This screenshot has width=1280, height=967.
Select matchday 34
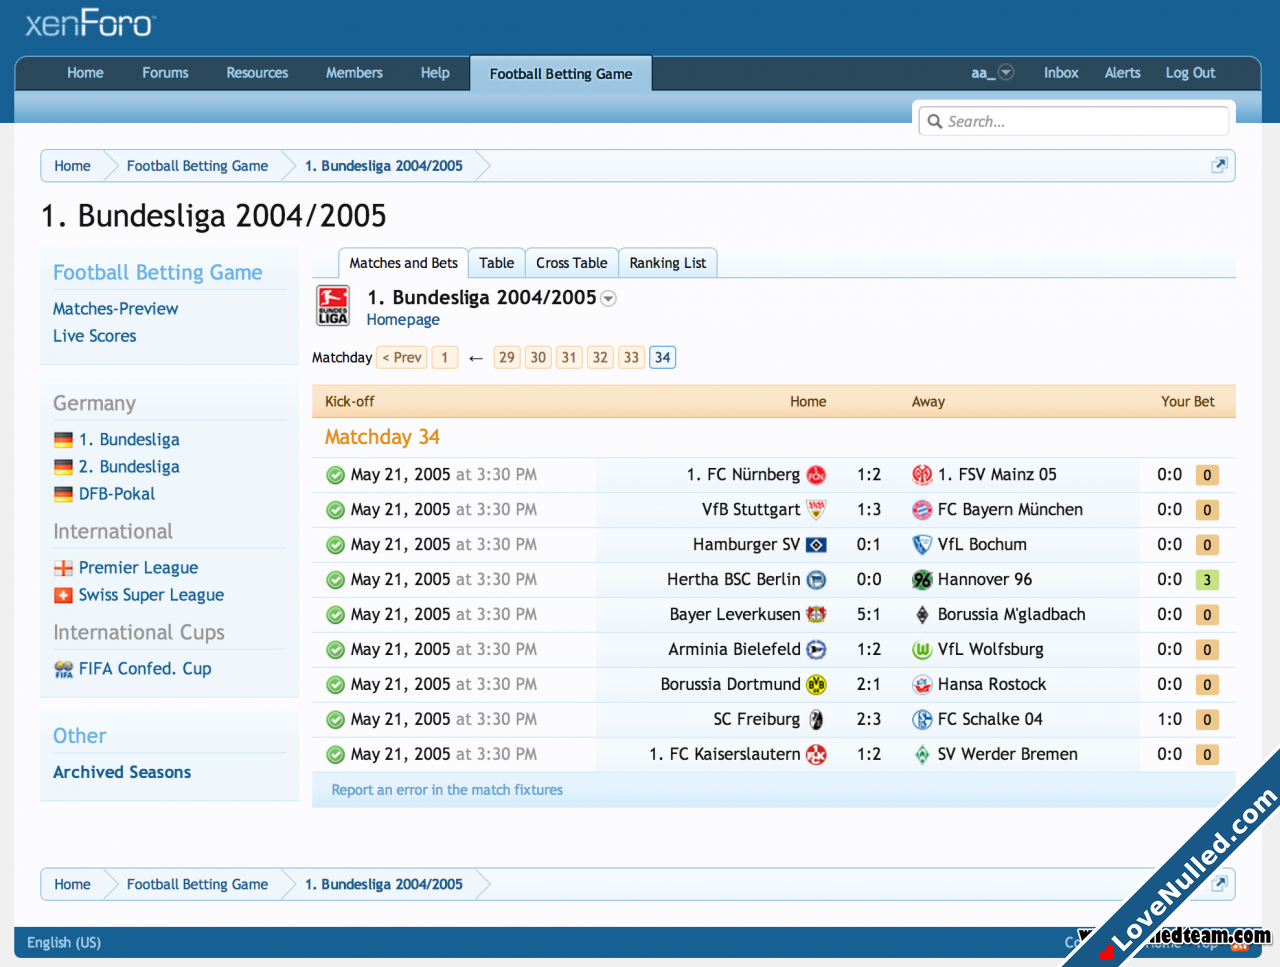point(662,358)
